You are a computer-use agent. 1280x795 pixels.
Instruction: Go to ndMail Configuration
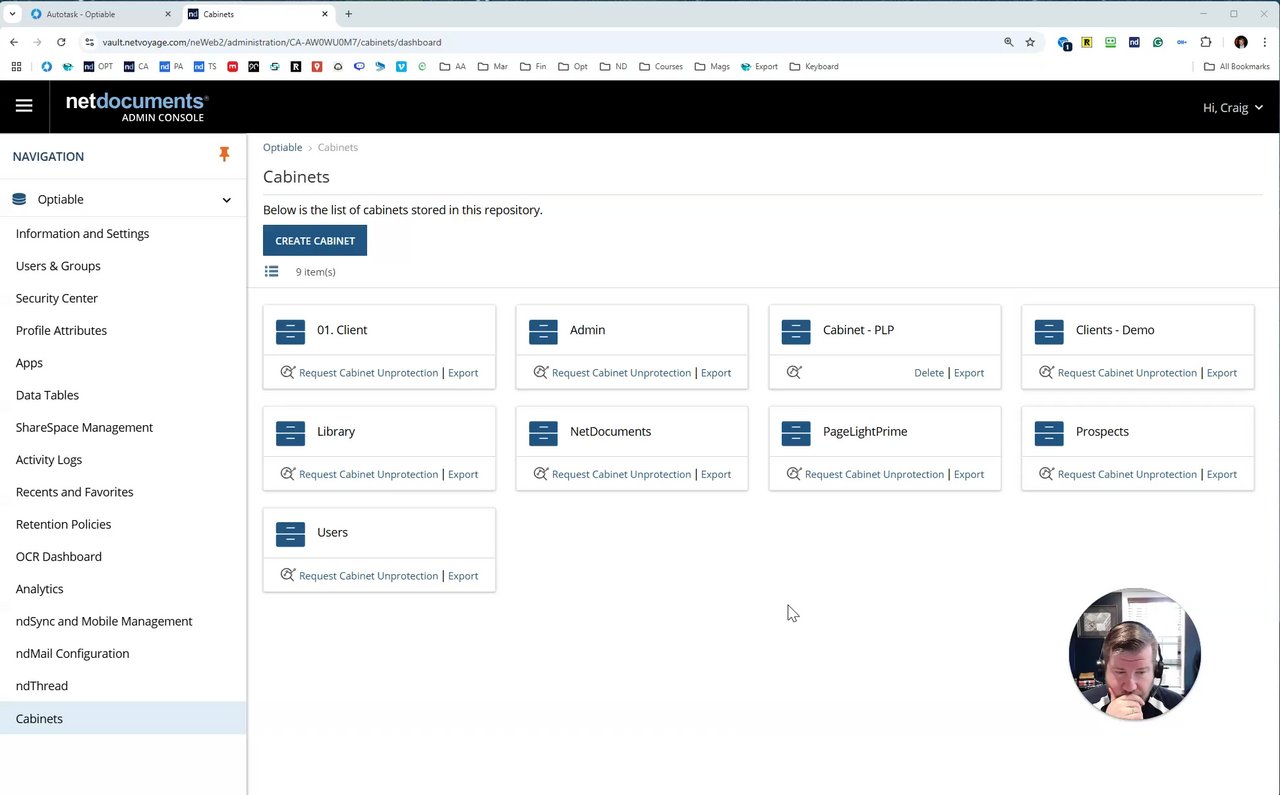click(x=72, y=653)
